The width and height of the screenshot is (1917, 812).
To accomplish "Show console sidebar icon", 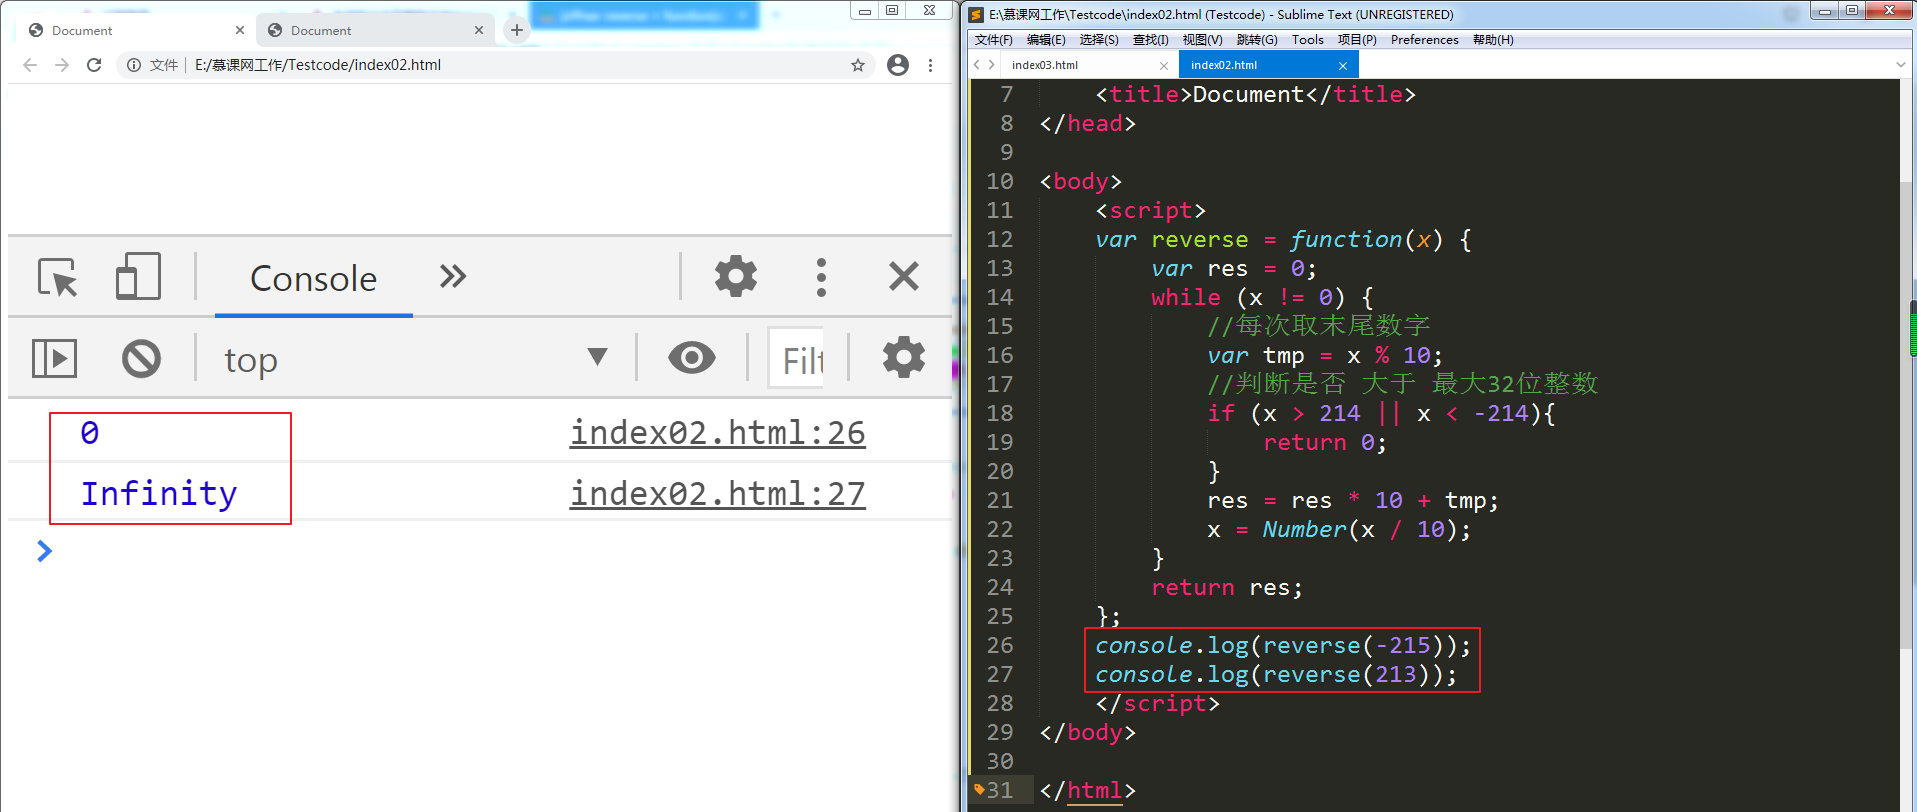I will click(x=55, y=358).
